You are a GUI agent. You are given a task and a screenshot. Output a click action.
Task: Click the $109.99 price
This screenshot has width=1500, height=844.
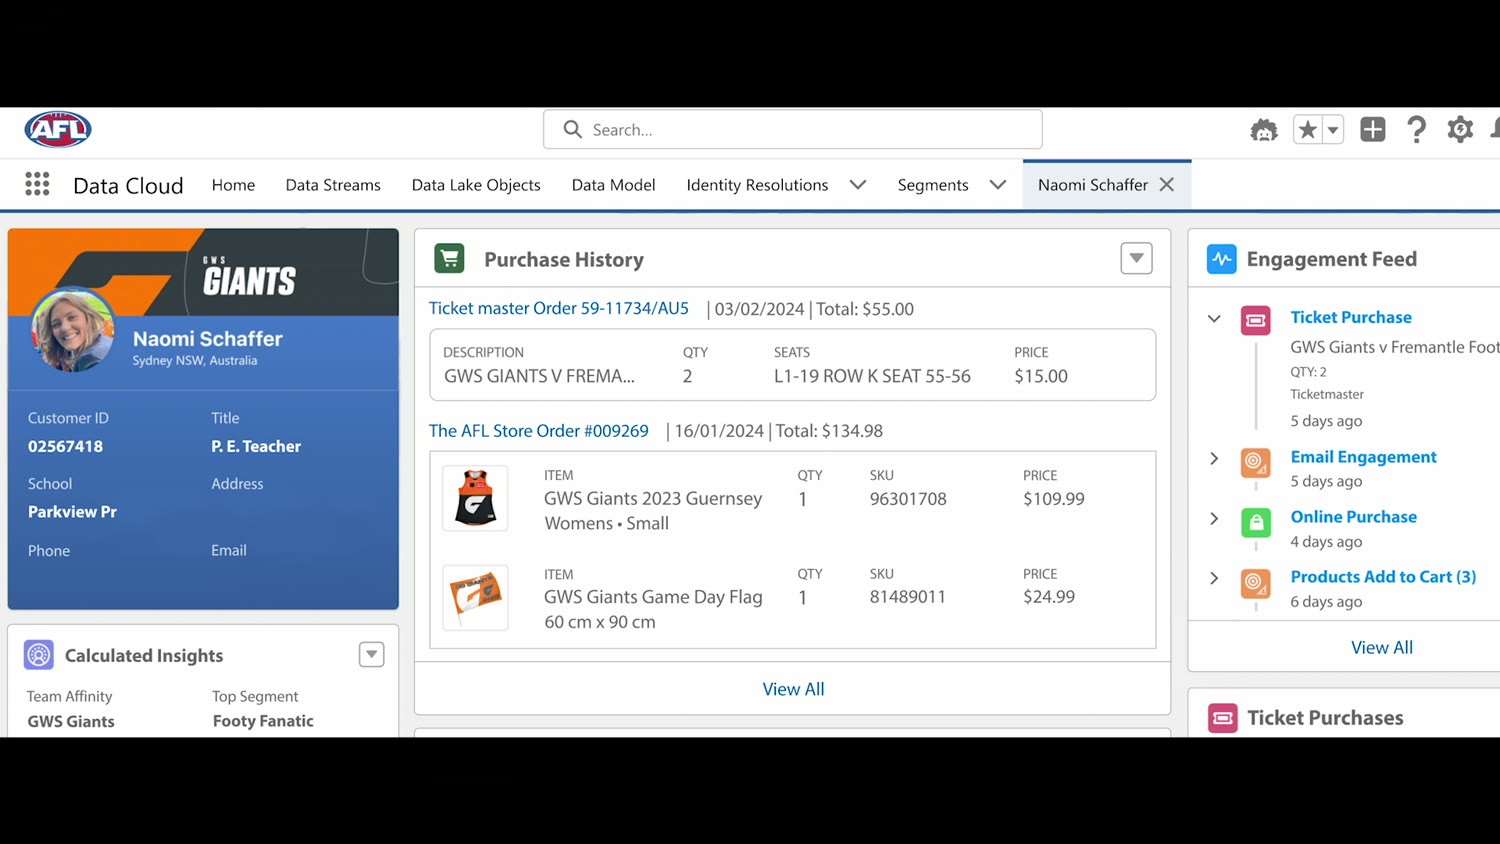[1053, 499]
